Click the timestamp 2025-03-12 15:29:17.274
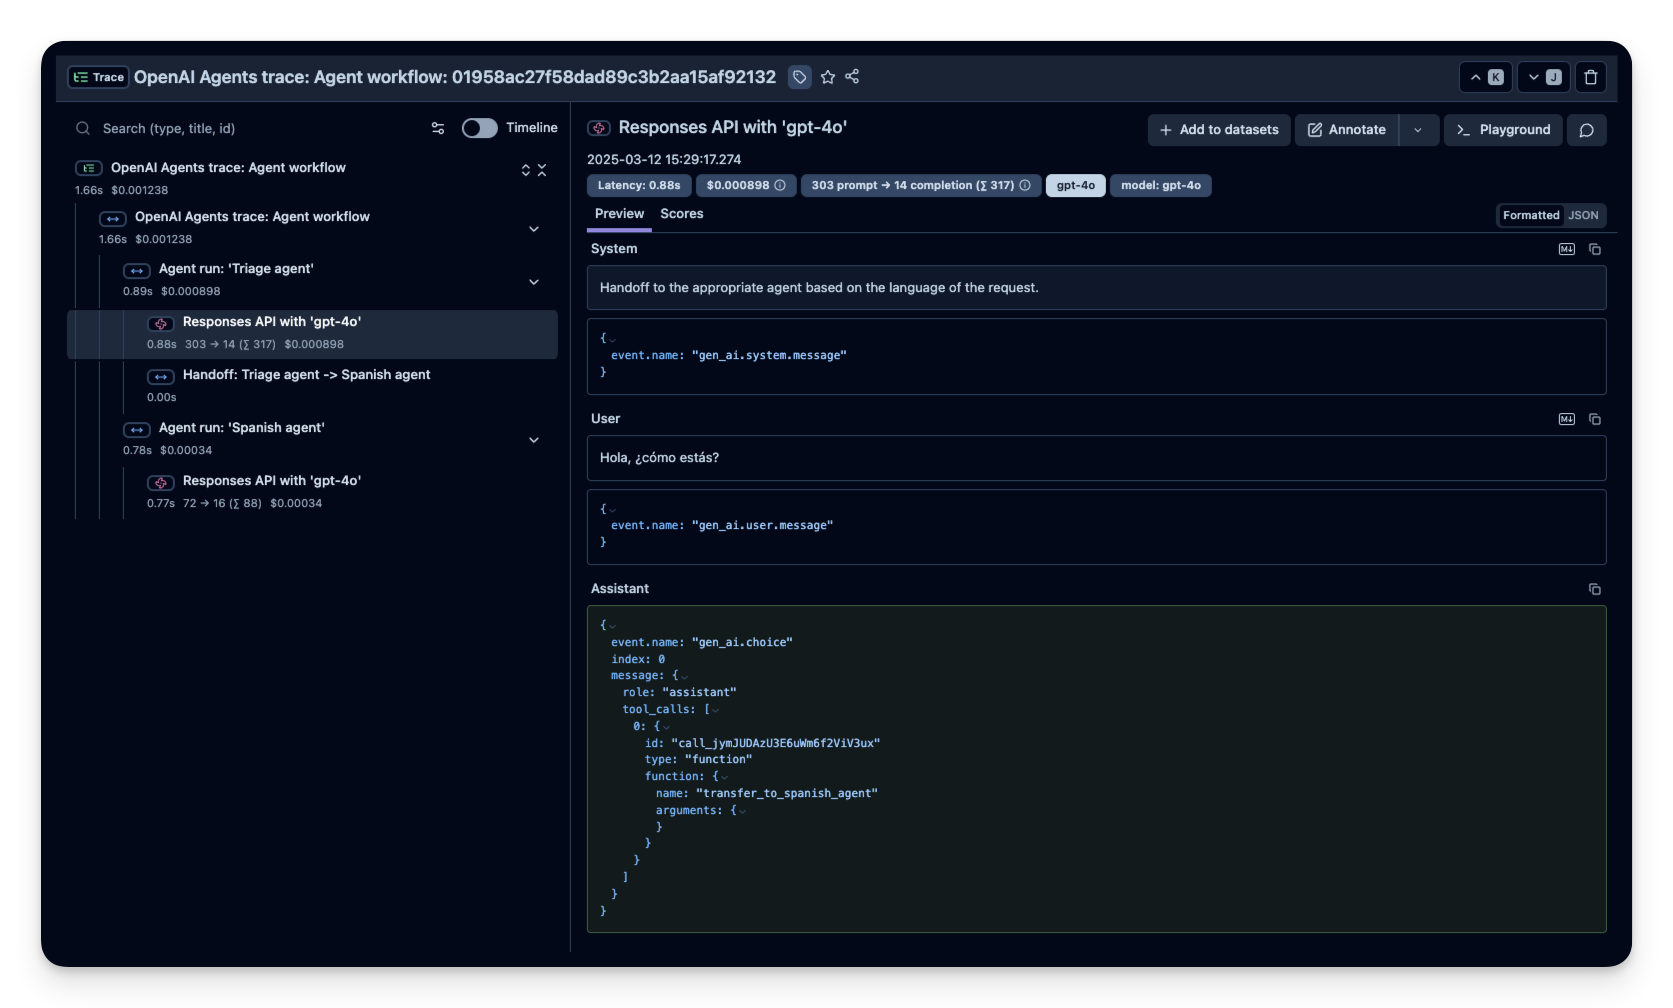 (664, 160)
